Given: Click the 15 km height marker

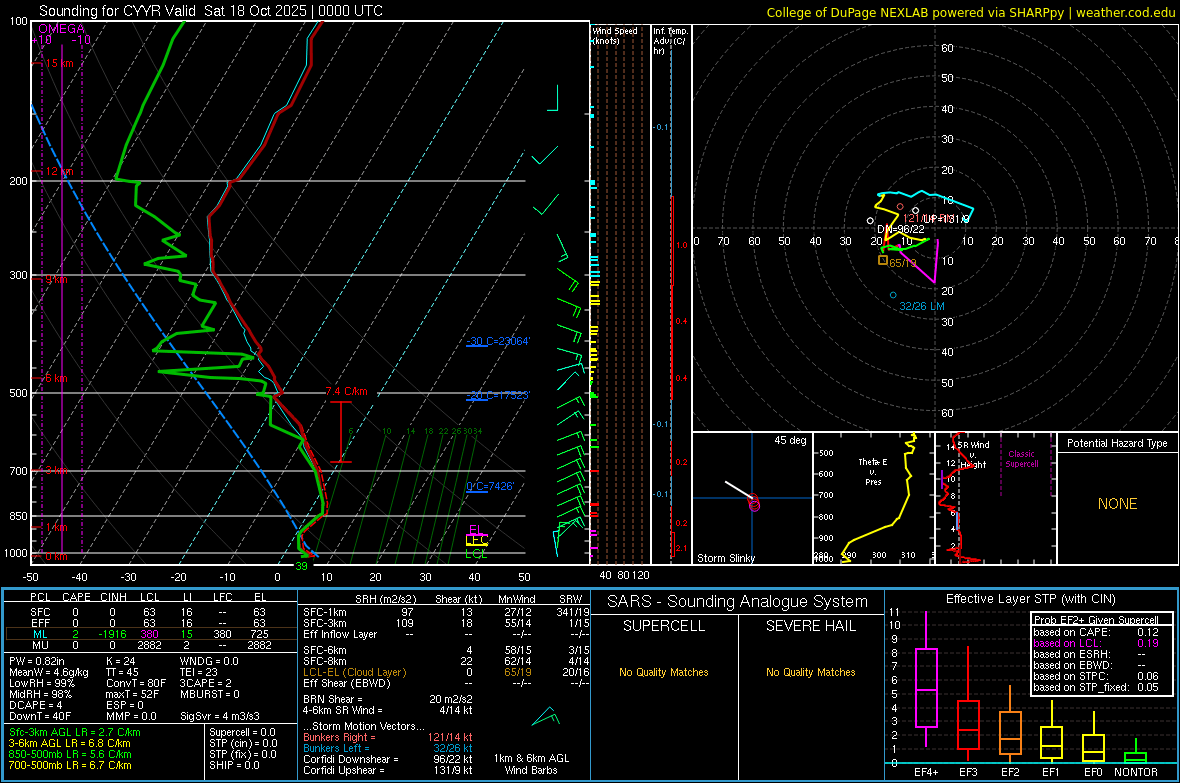Looking at the screenshot, I should [59, 63].
